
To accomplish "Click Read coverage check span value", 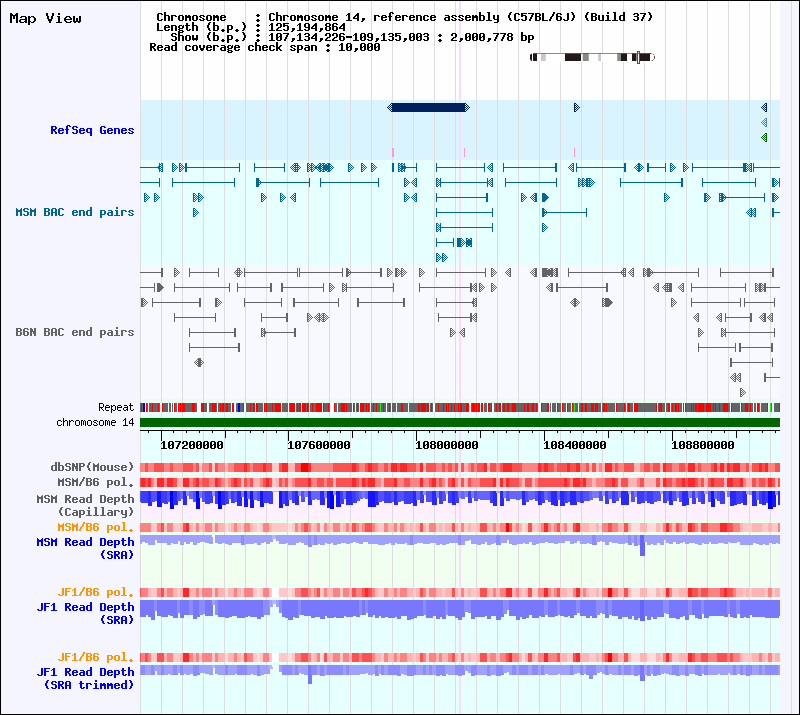I will pos(359,47).
